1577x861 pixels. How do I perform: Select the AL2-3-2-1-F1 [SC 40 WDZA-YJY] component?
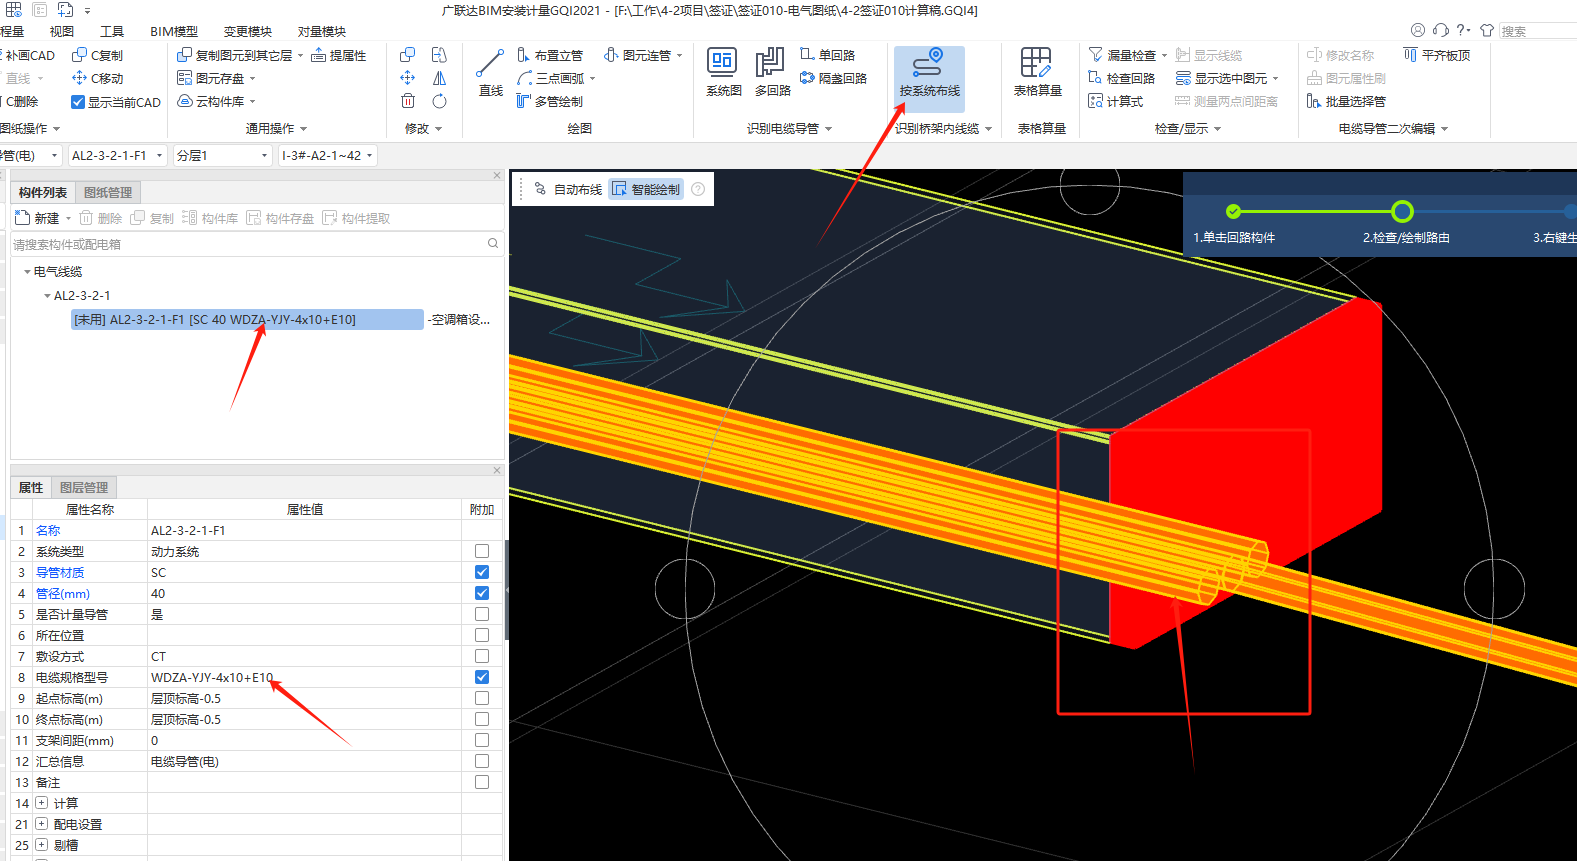(247, 320)
